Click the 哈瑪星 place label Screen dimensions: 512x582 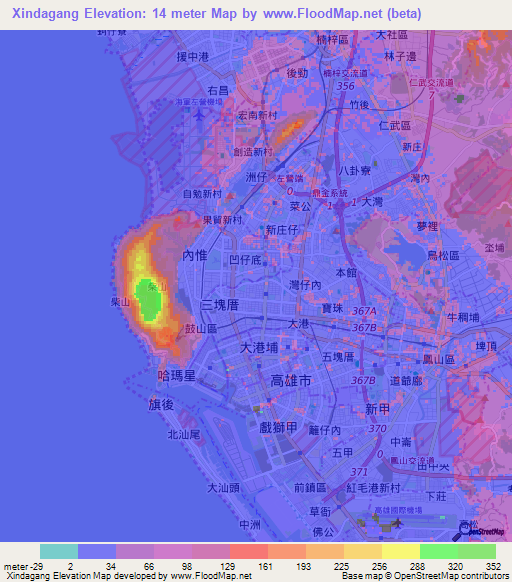177,376
